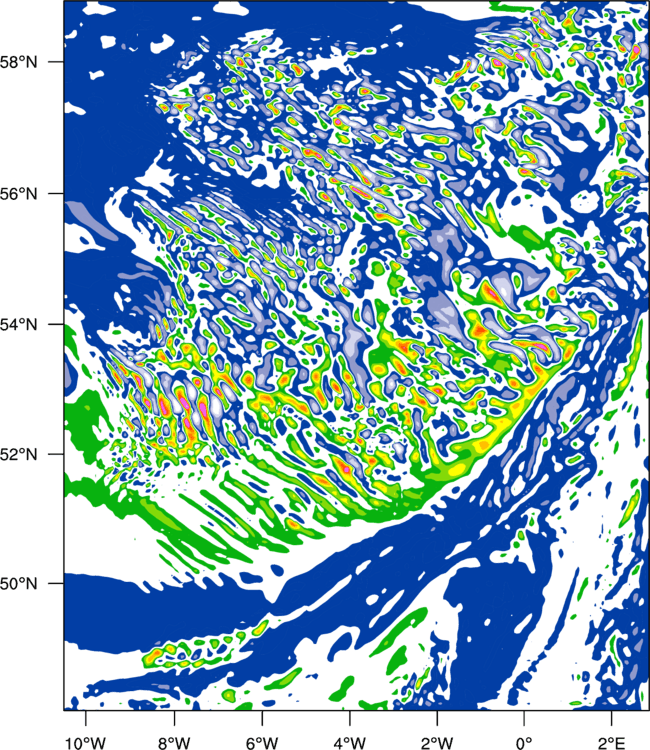Click the 8°W longitude label
Image resolution: width=650 pixels, height=750 pixels.
click(174, 743)
